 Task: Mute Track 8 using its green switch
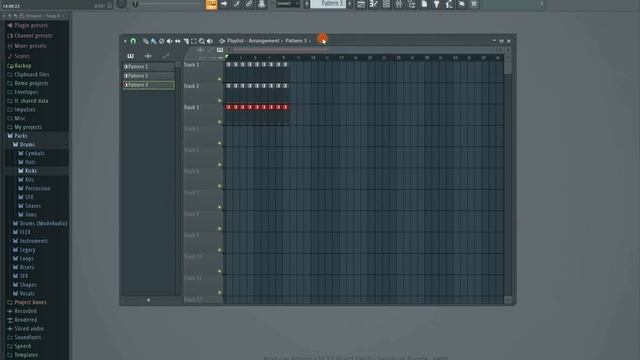pyautogui.click(x=220, y=229)
